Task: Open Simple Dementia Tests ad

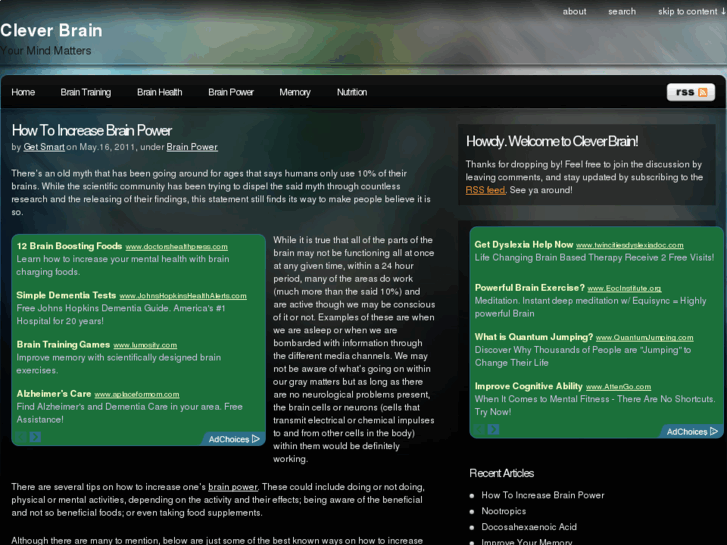Action: click(66, 295)
